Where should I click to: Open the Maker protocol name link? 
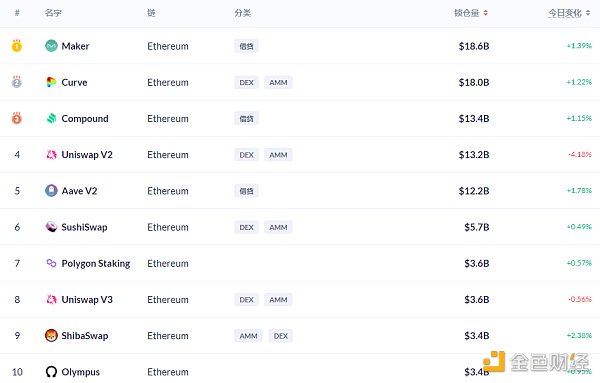pos(75,46)
